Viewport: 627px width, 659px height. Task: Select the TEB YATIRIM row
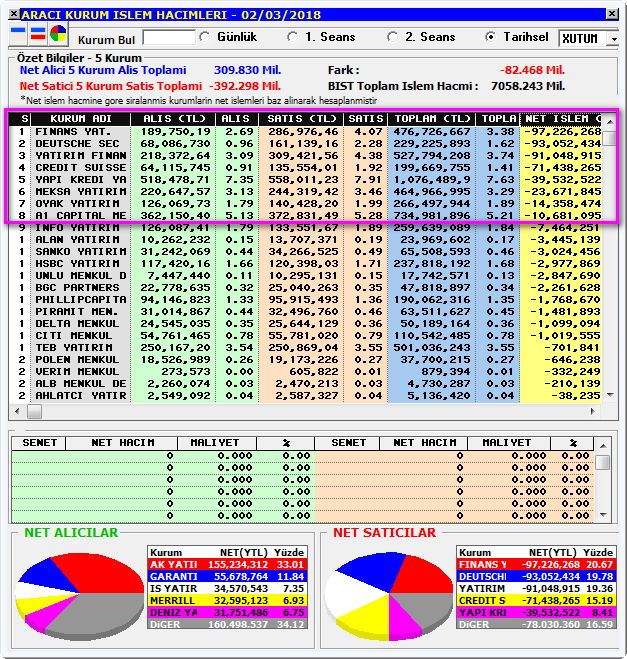[306, 348]
